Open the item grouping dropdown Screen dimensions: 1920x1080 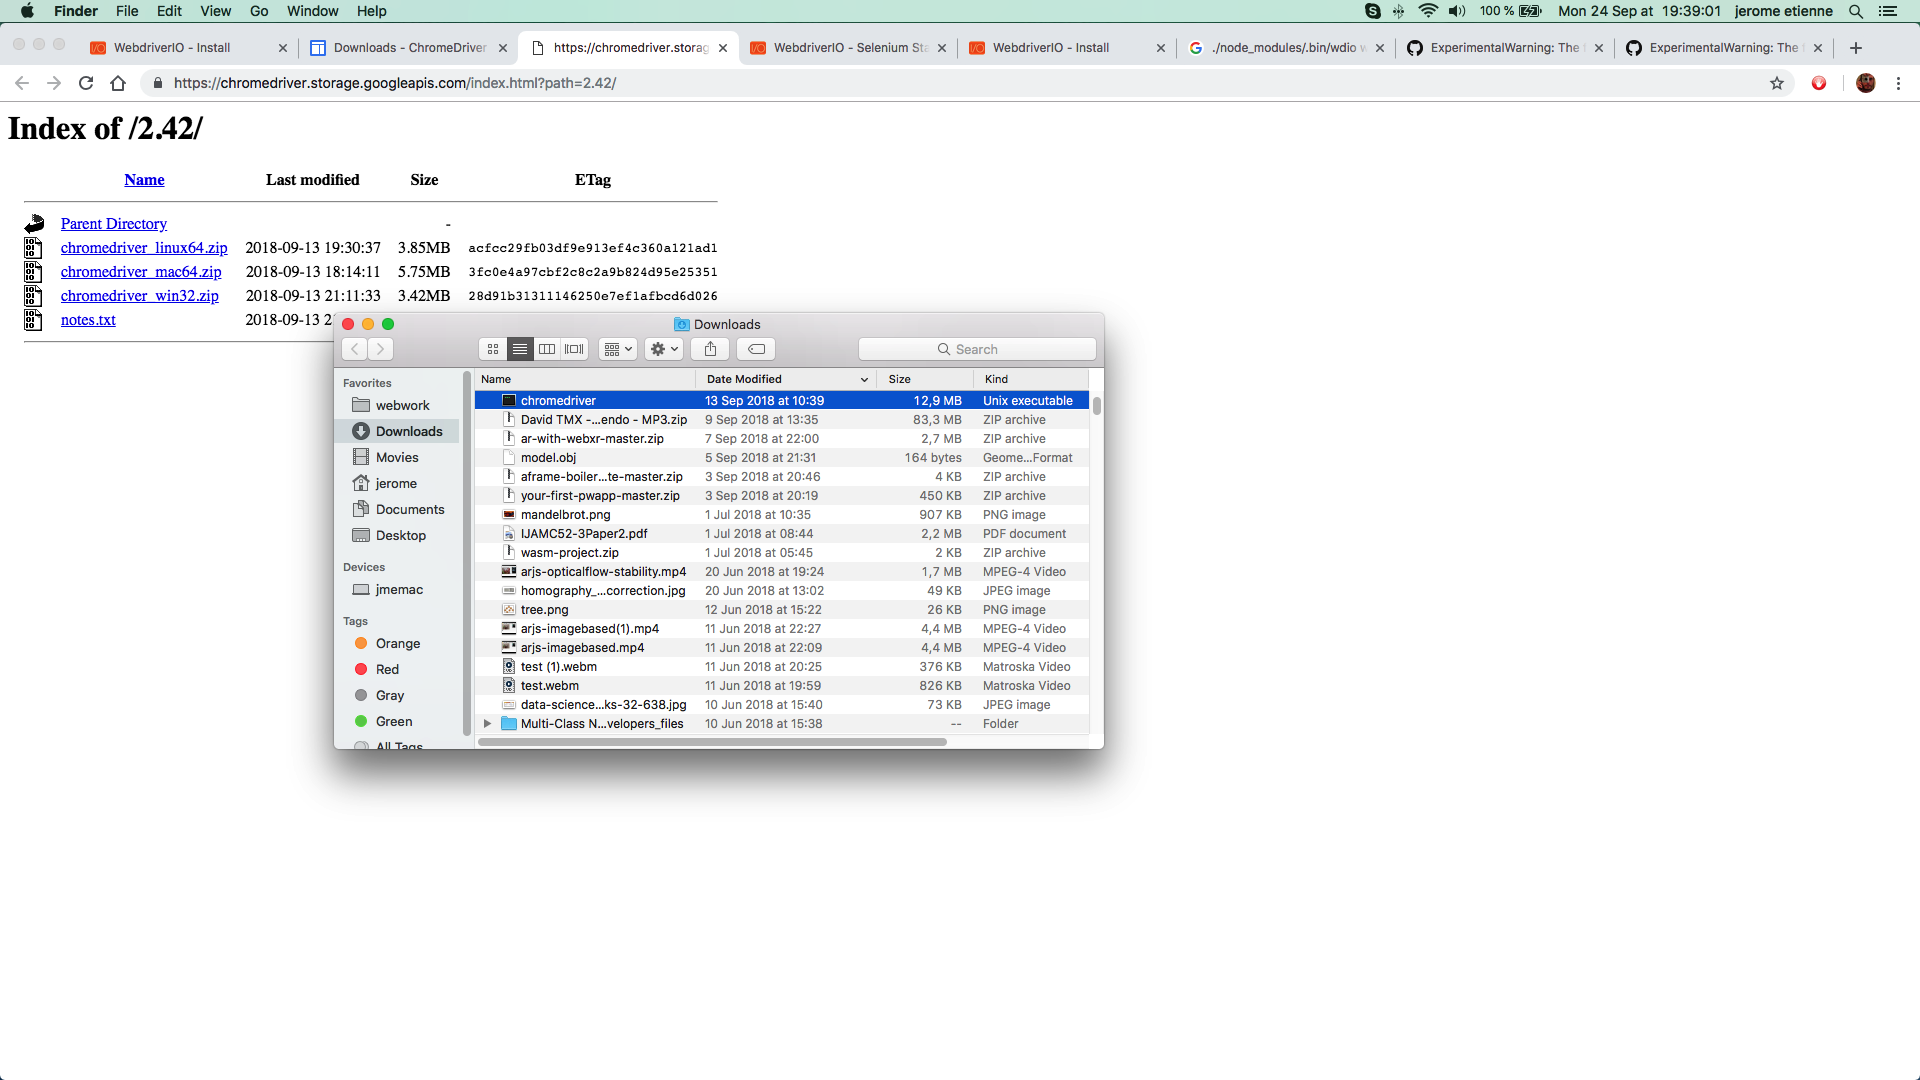pos(617,349)
